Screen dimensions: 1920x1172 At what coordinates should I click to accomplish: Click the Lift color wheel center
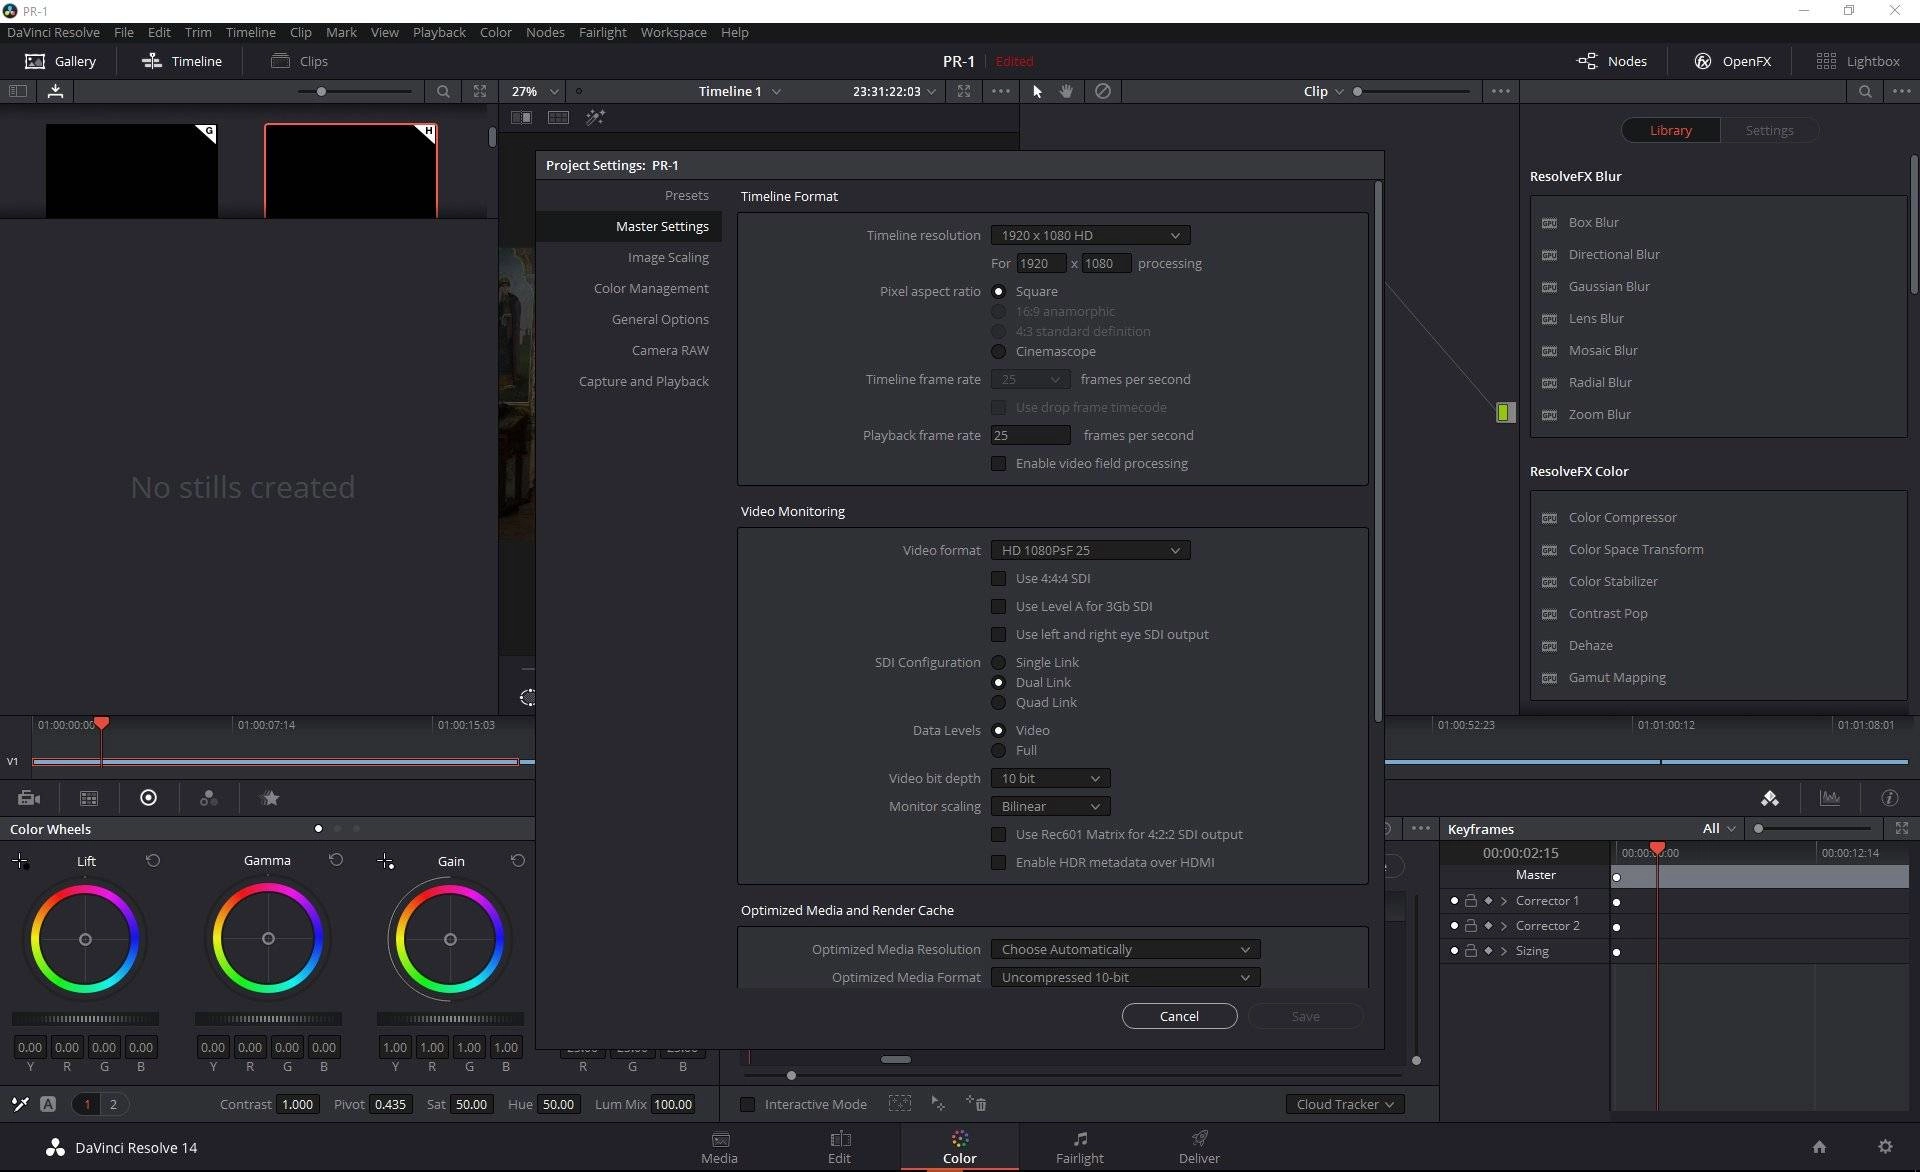tap(85, 939)
